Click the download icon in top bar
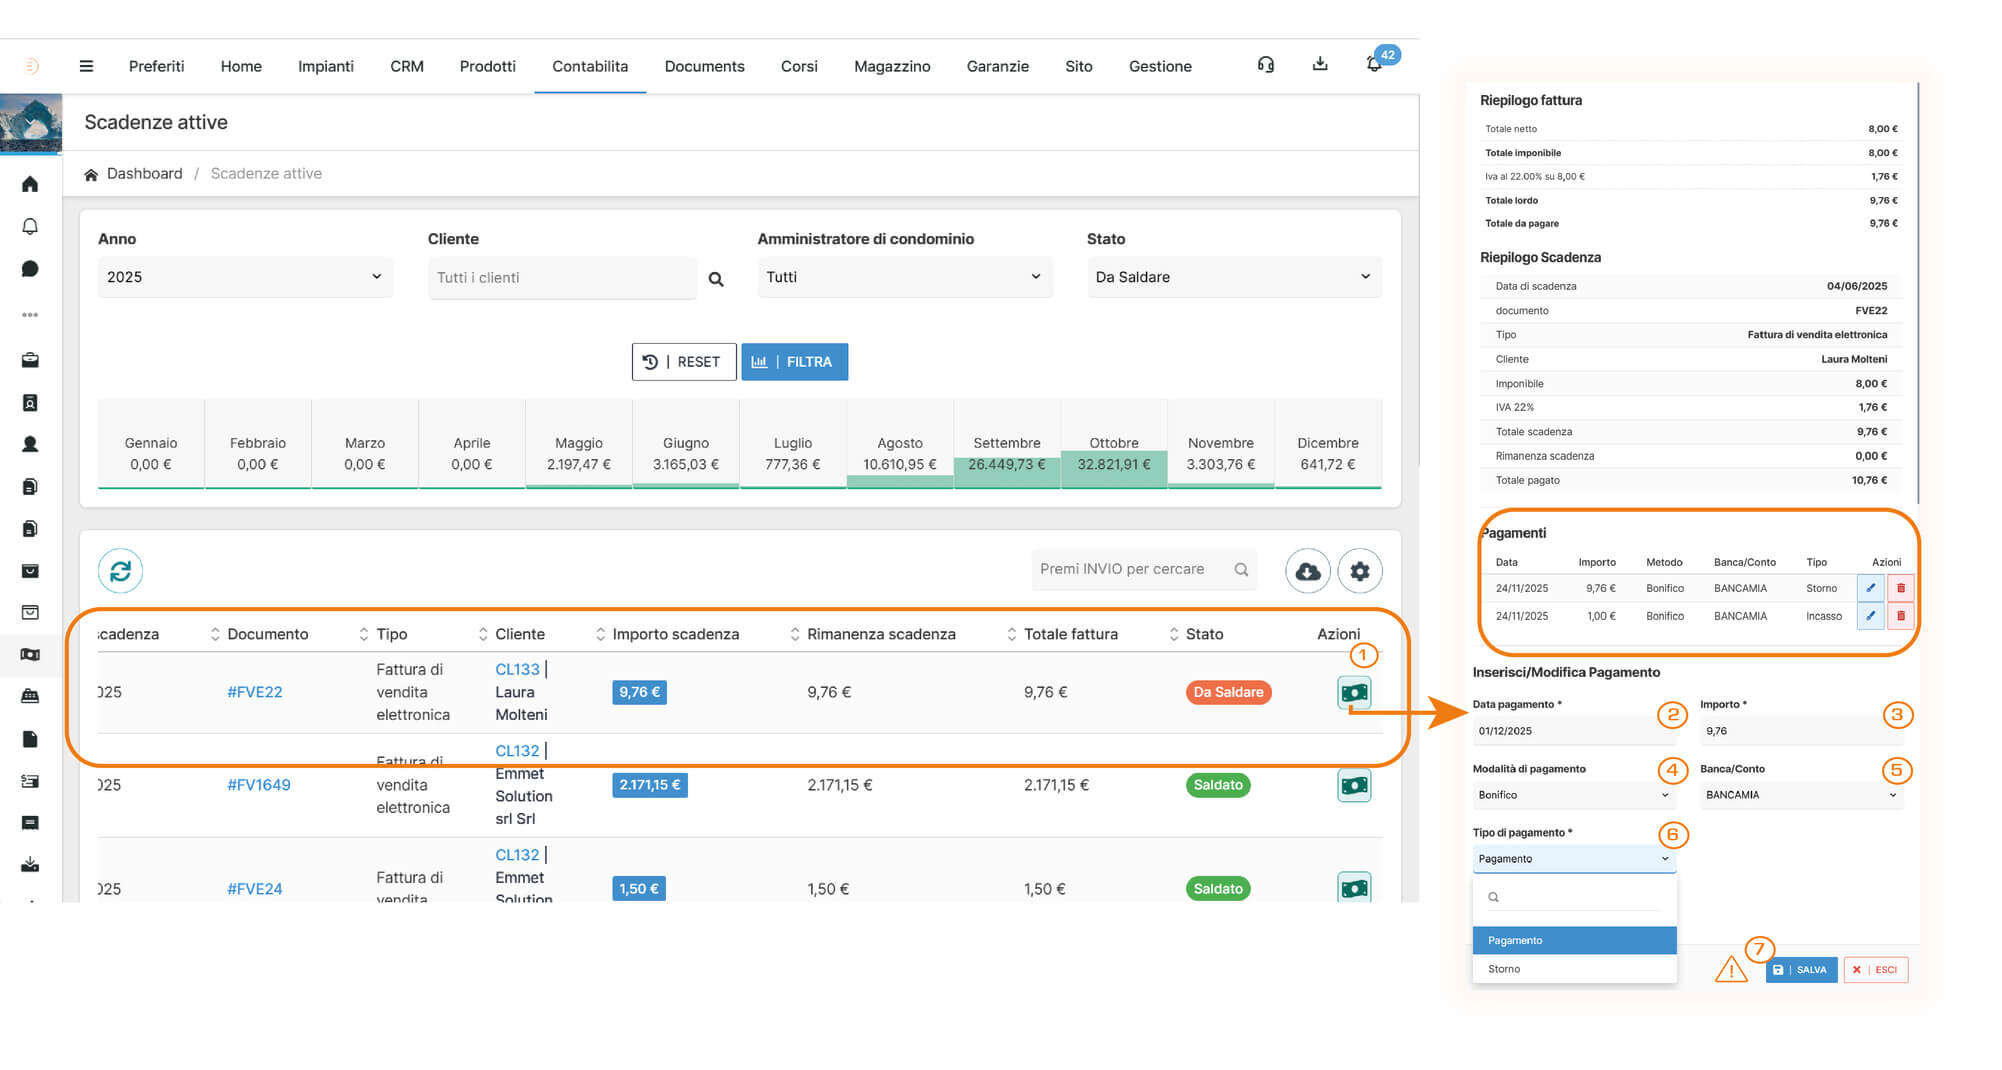This screenshot has width=2002, height=1070. coord(1320,65)
